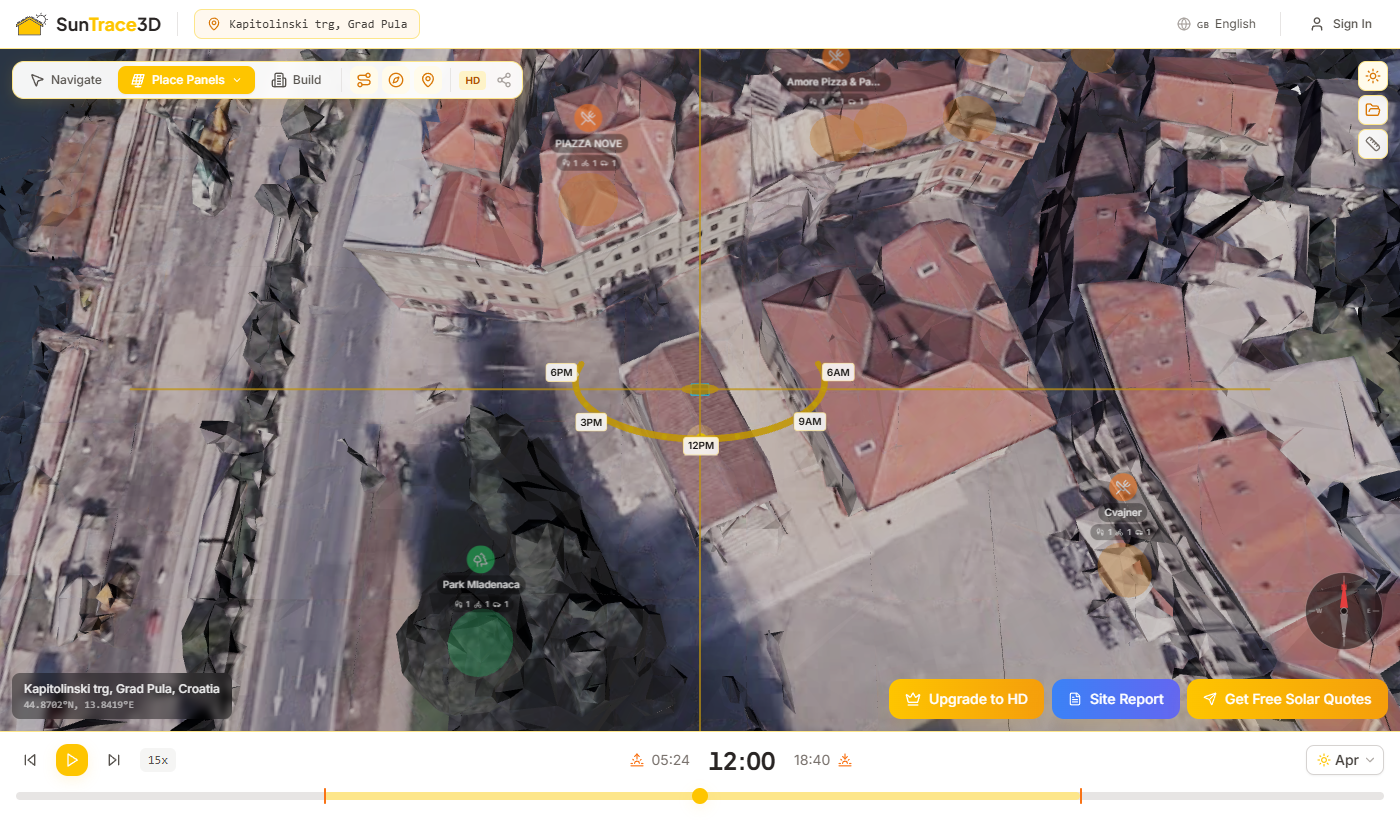Click the compass icon in the toolbar
1400x820 pixels.
(396, 80)
